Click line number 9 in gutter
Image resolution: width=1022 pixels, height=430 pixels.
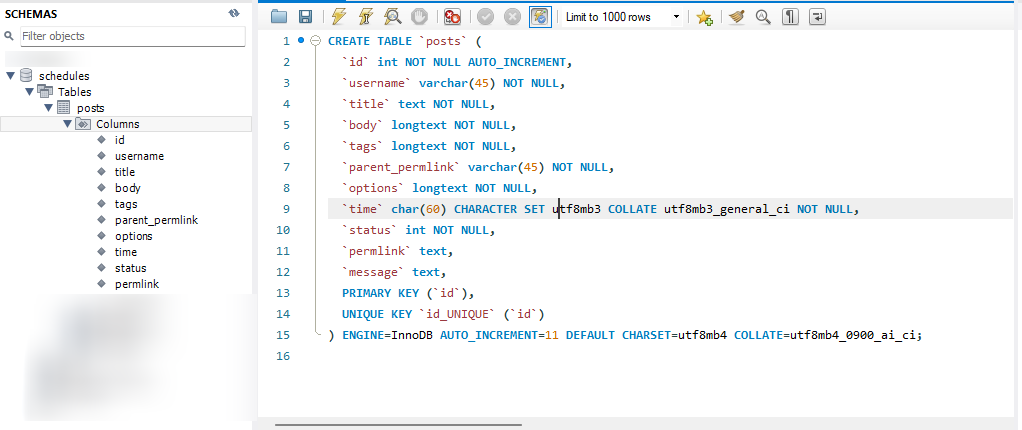[x=286, y=208]
